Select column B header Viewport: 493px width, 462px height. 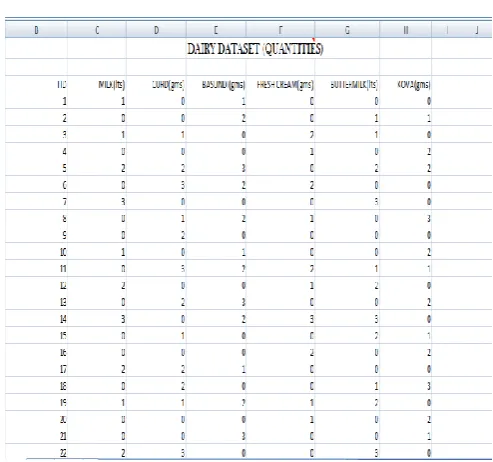coord(36,30)
